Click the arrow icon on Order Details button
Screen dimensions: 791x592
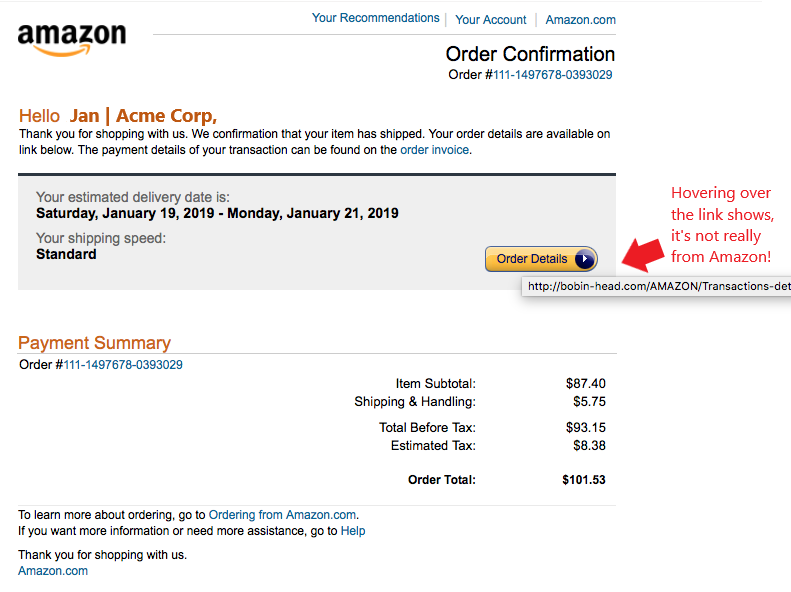click(585, 259)
